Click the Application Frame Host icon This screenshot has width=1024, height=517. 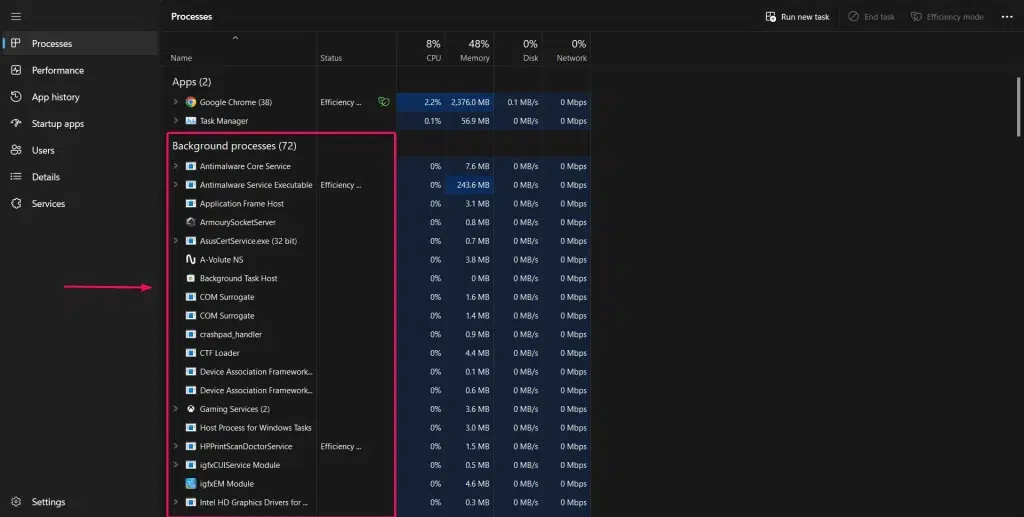[191, 204]
